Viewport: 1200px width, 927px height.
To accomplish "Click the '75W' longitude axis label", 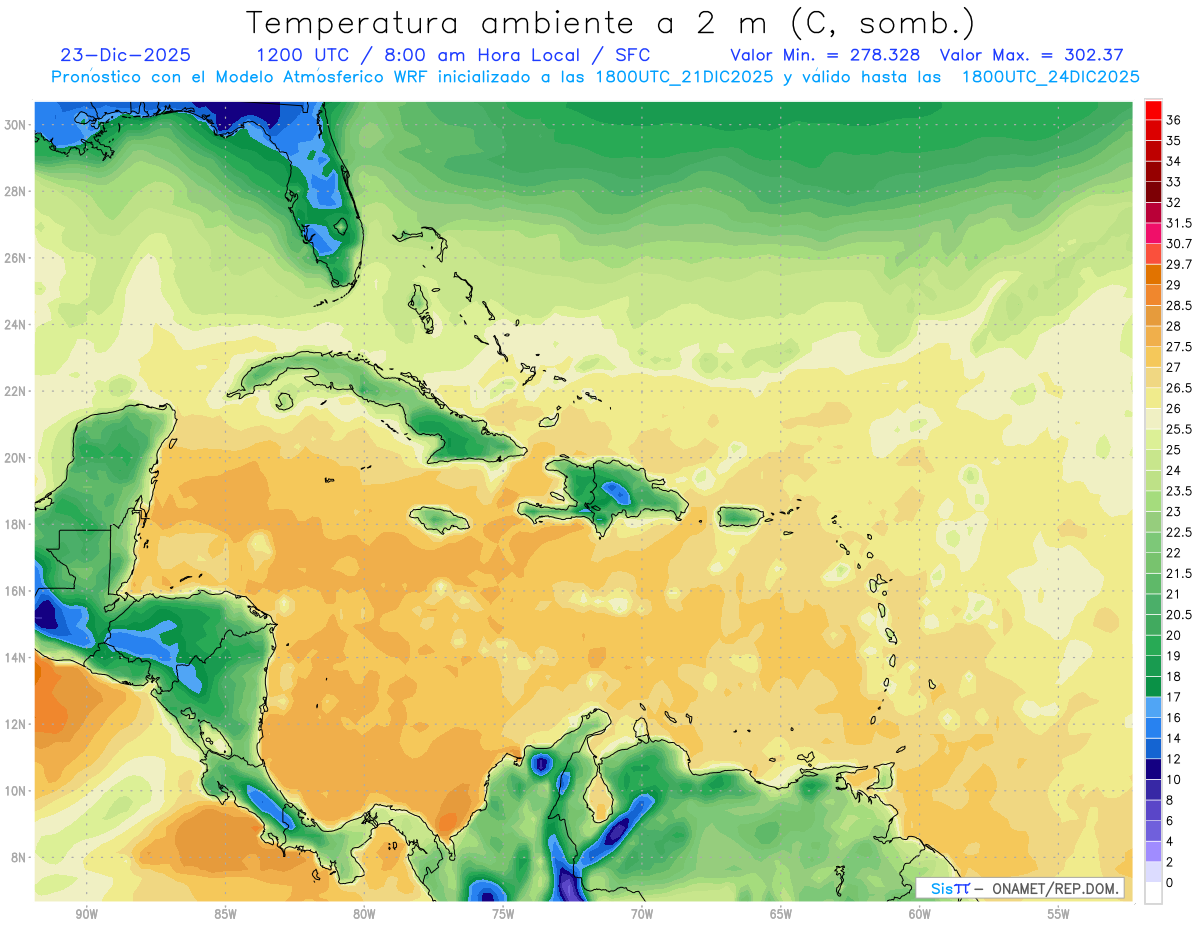I will 503,914.
